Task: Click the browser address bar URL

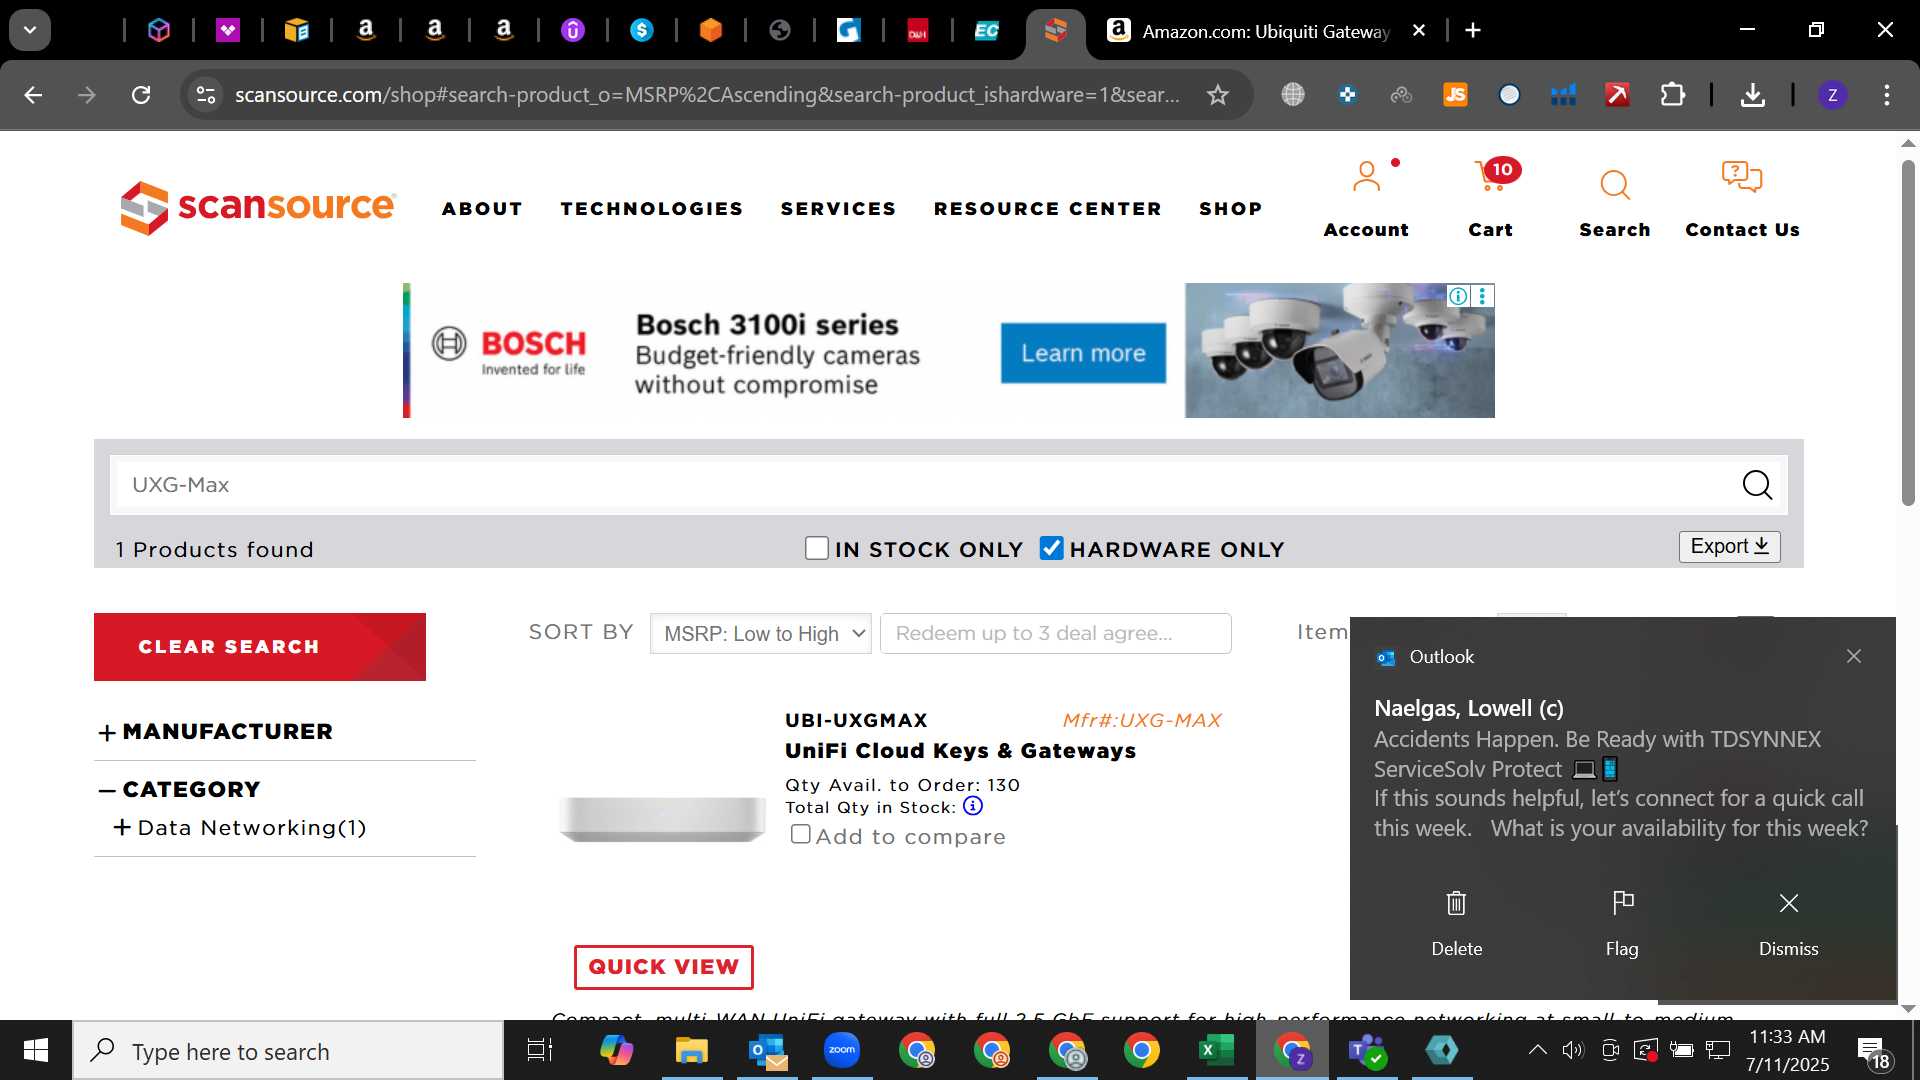Action: 707,95
